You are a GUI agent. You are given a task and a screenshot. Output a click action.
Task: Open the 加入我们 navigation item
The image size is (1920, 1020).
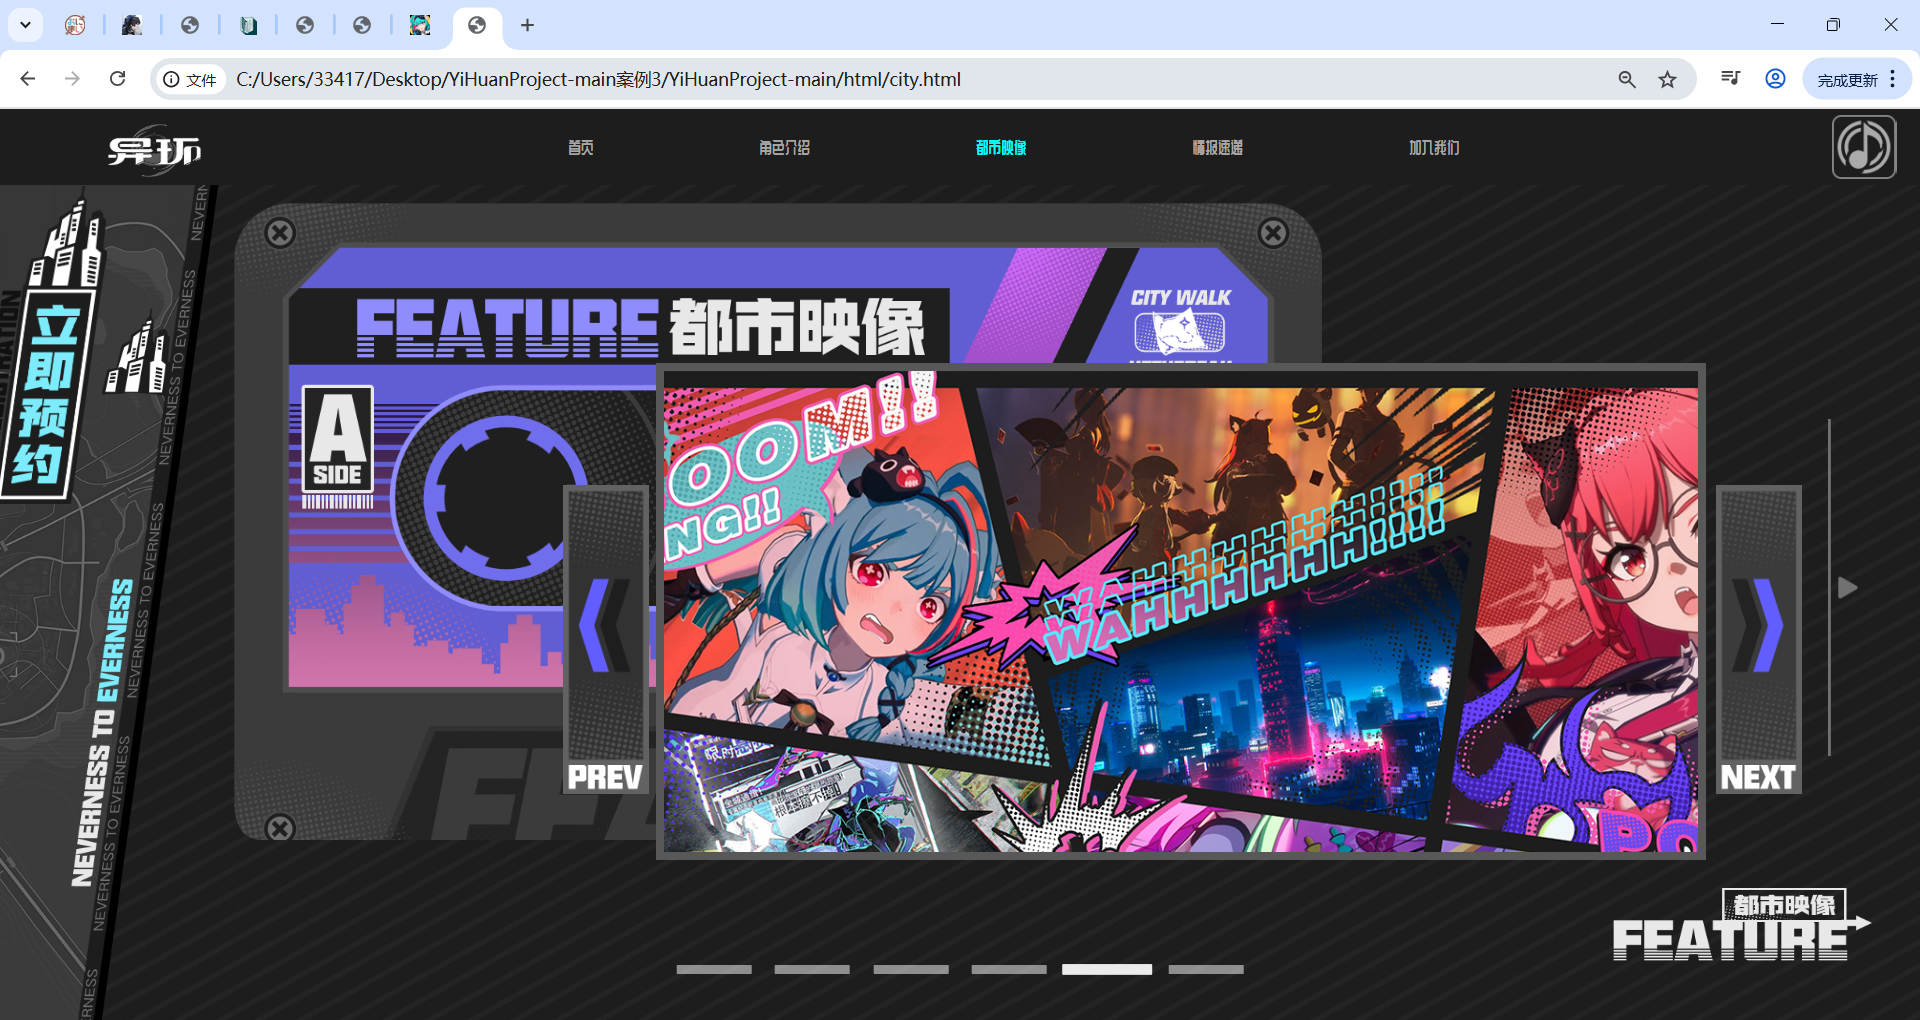[1434, 147]
